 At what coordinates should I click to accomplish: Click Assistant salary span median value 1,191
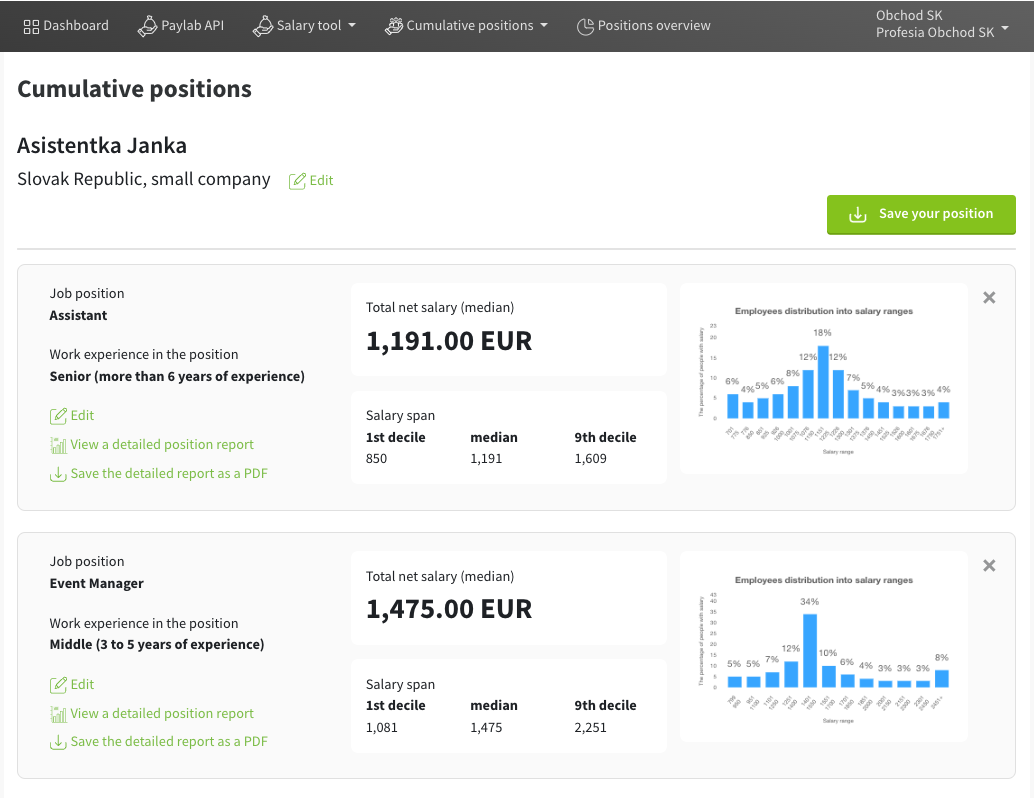pos(486,459)
